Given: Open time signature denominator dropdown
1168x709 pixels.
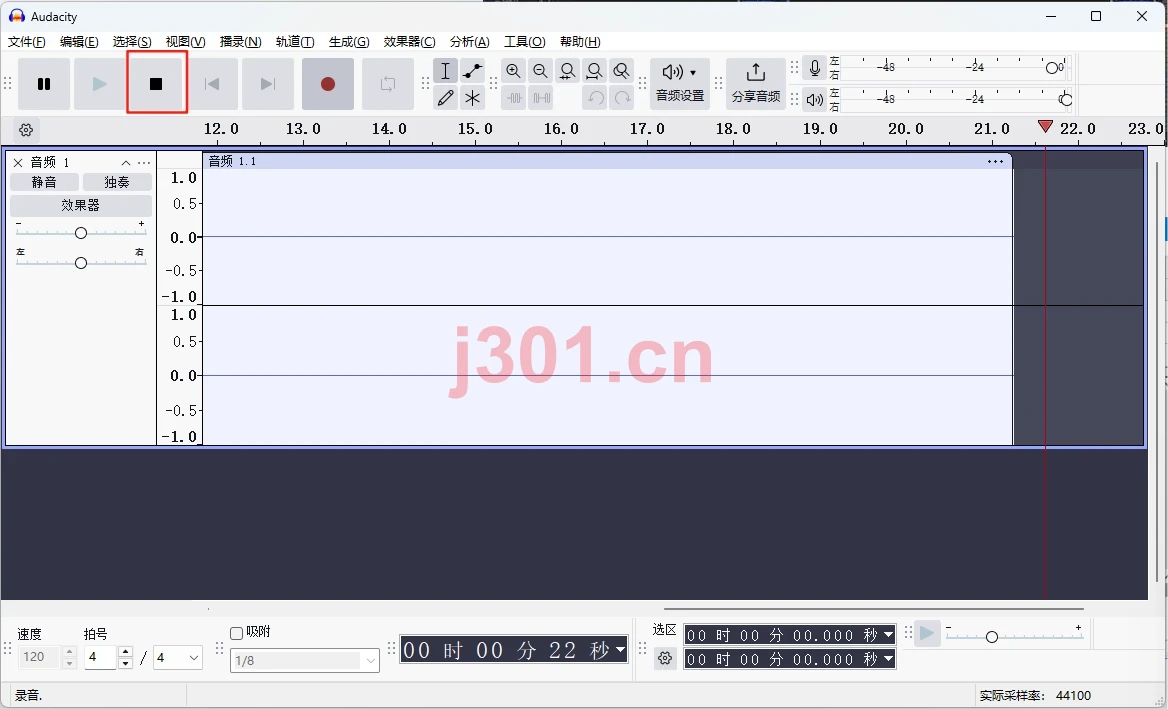Looking at the screenshot, I should tap(177, 657).
